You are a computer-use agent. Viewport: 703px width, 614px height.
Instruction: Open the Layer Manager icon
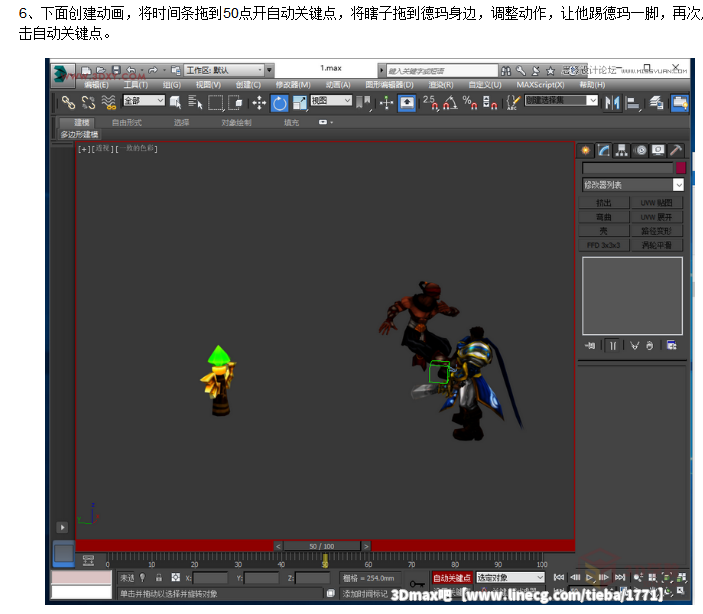(x=656, y=103)
